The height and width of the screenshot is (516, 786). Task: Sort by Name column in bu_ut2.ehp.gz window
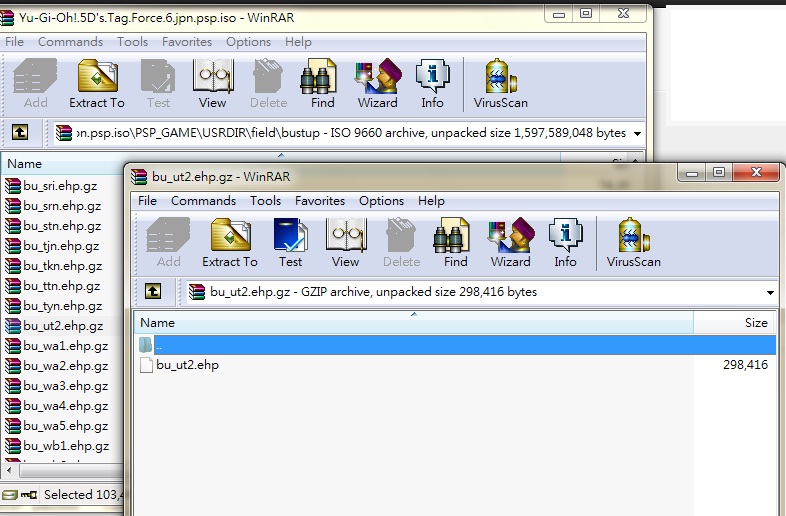414,322
